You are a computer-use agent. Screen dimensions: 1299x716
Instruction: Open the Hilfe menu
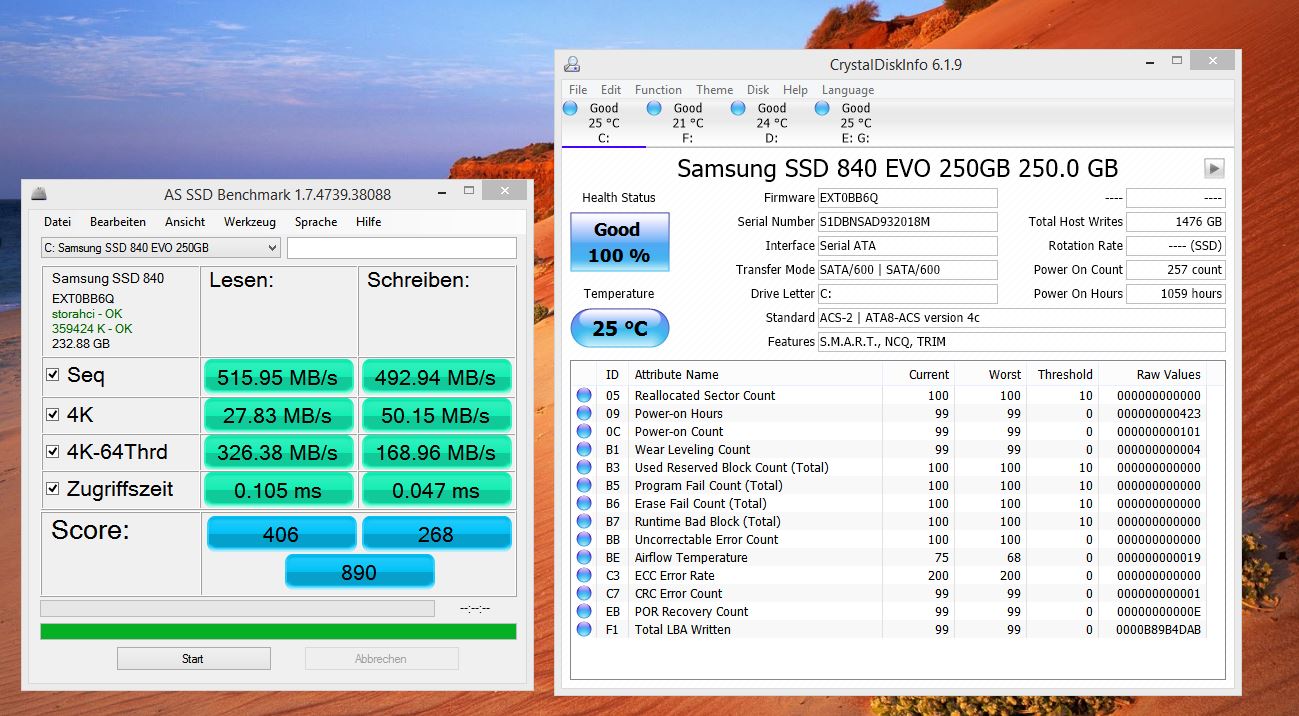[368, 222]
